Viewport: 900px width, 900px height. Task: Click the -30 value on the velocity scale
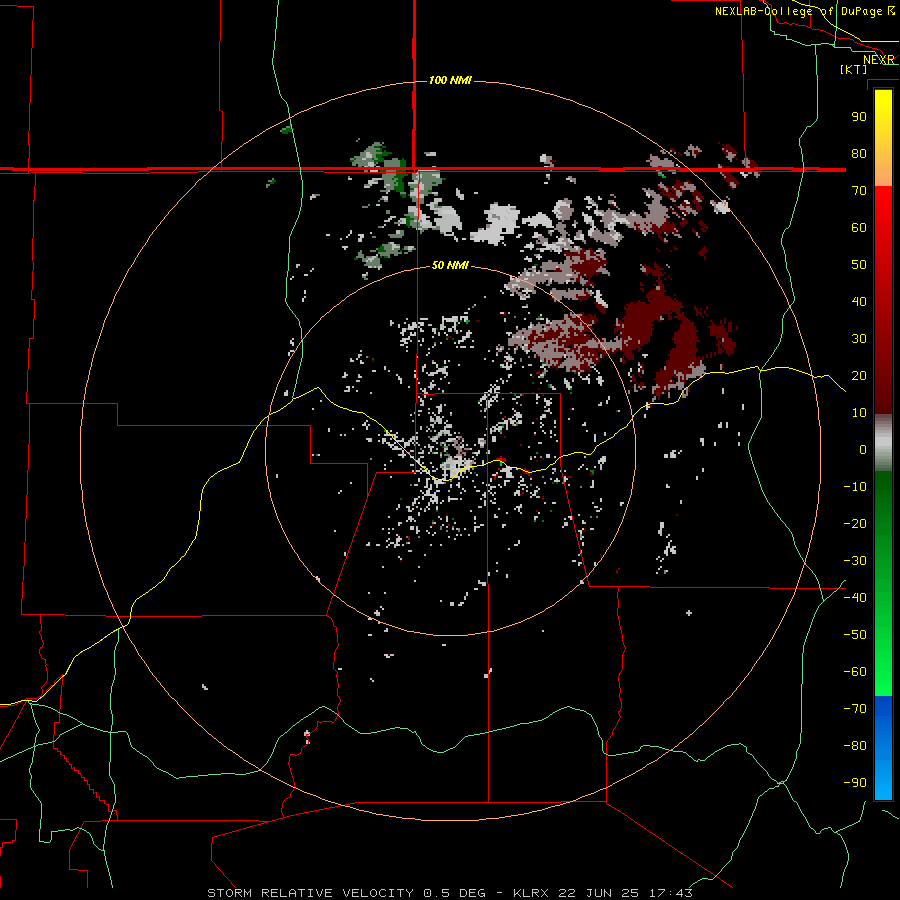(x=855, y=561)
